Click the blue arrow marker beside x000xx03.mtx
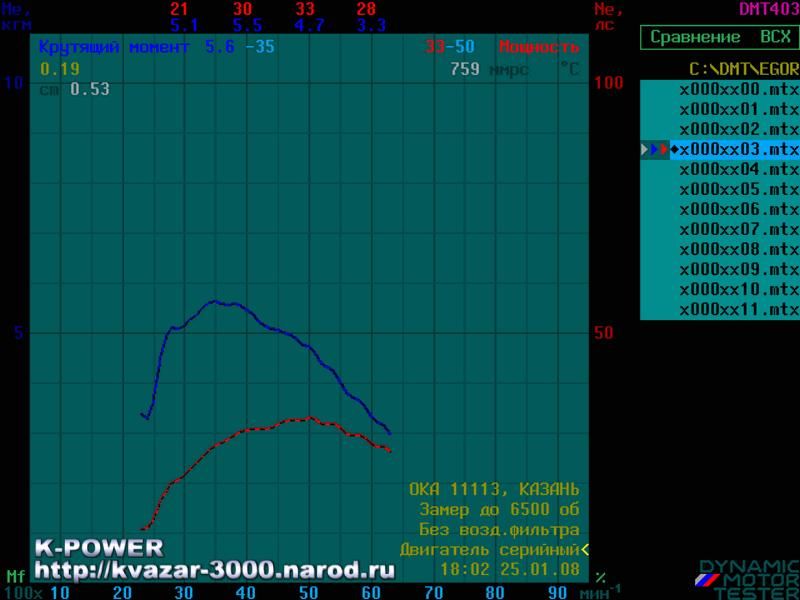The width and height of the screenshot is (800, 600). (654, 149)
